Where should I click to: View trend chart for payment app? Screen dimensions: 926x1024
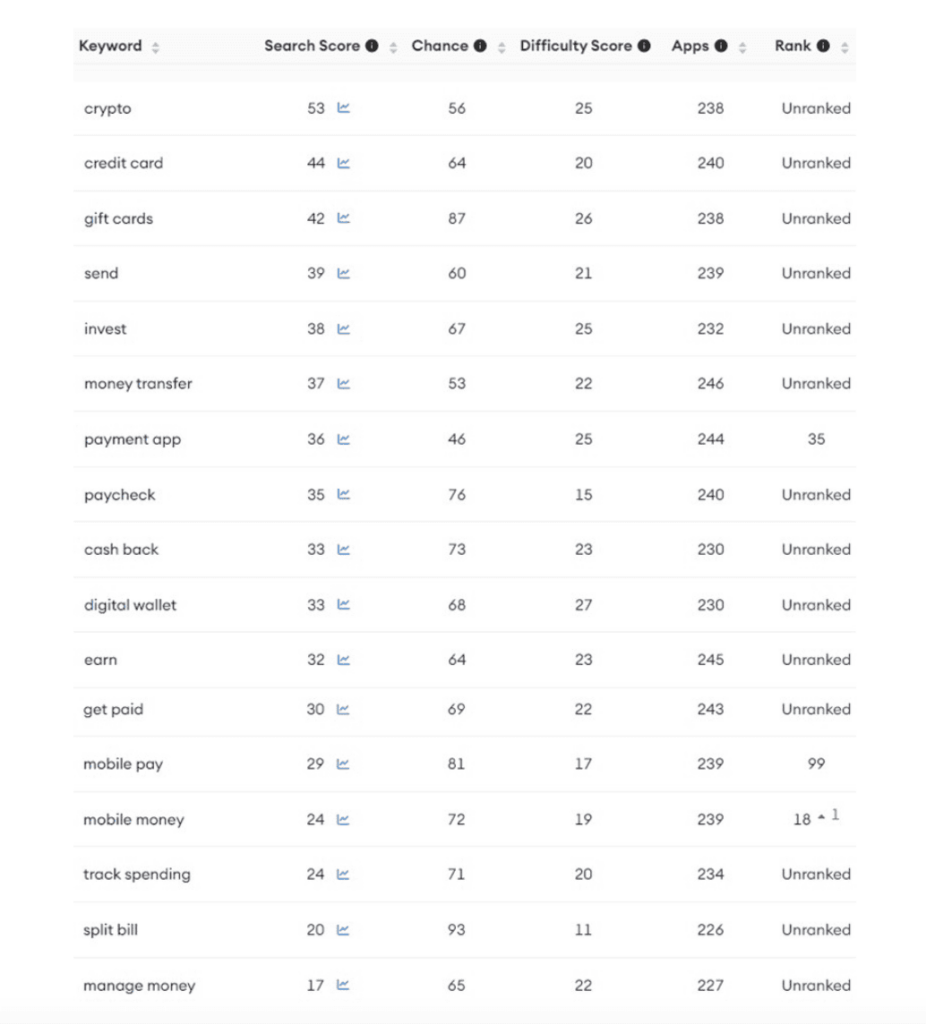tap(343, 439)
